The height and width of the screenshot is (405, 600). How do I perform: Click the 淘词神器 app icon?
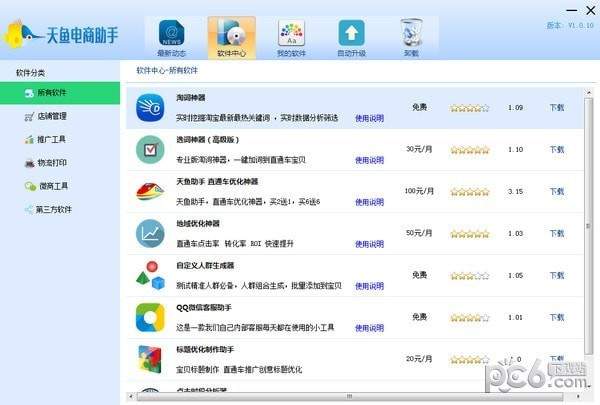pyautogui.click(x=150, y=107)
